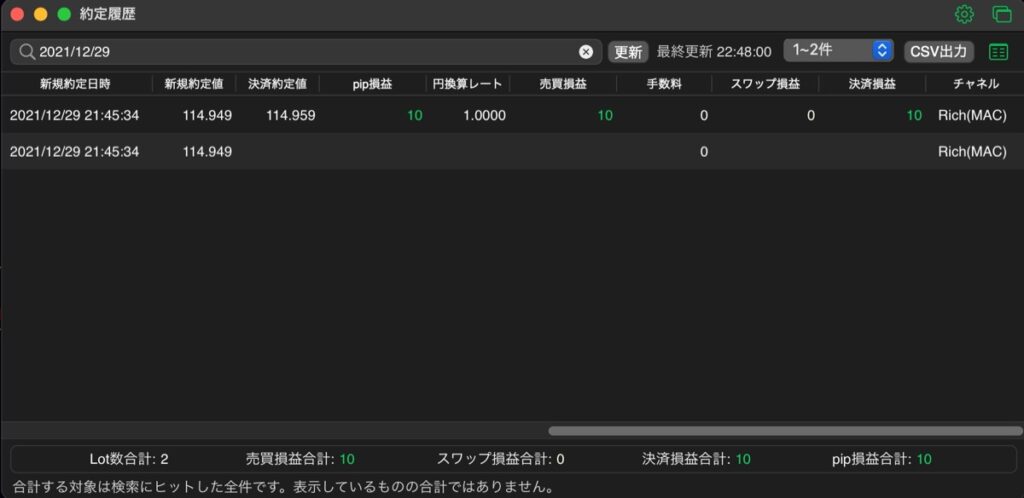Clear the search field with the X icon
The height and width of the screenshot is (498, 1024).
click(x=586, y=52)
